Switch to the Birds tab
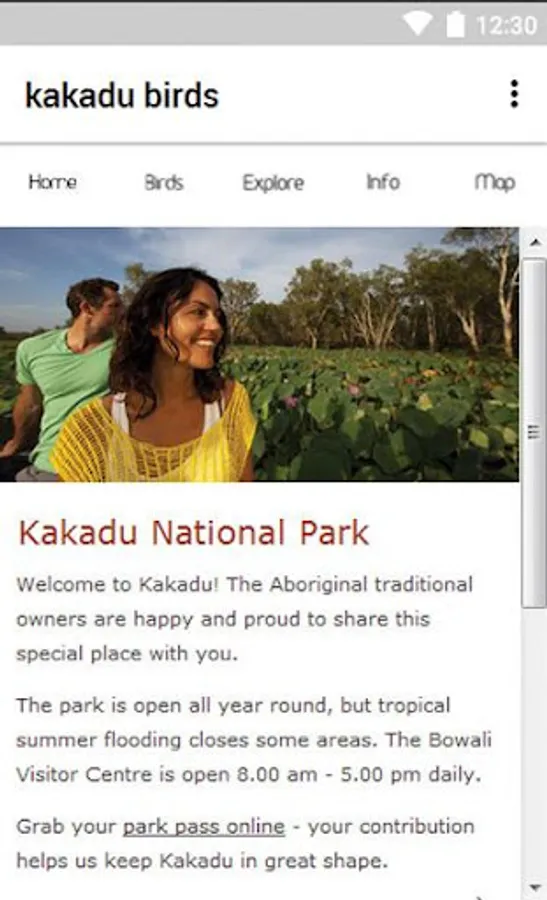 164,183
